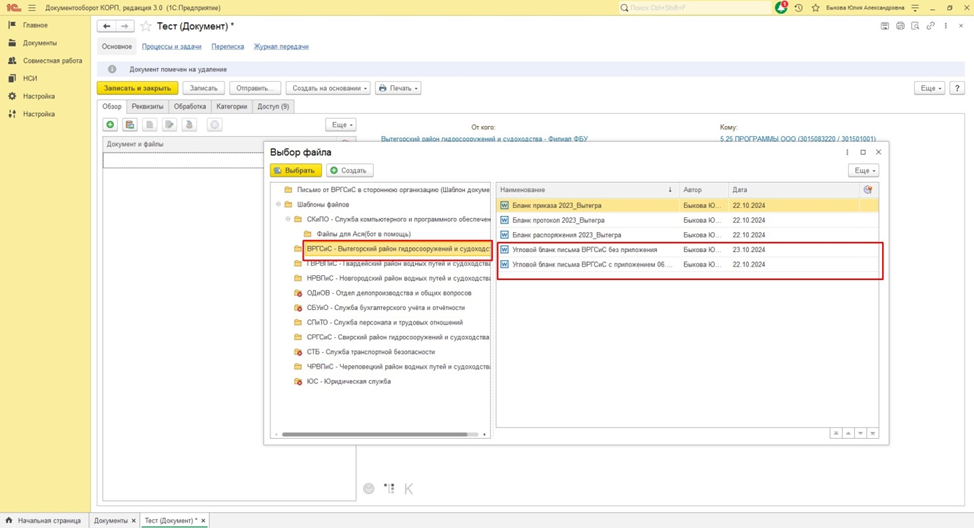
Task: Click the K icon below the file panel
Action: point(408,489)
